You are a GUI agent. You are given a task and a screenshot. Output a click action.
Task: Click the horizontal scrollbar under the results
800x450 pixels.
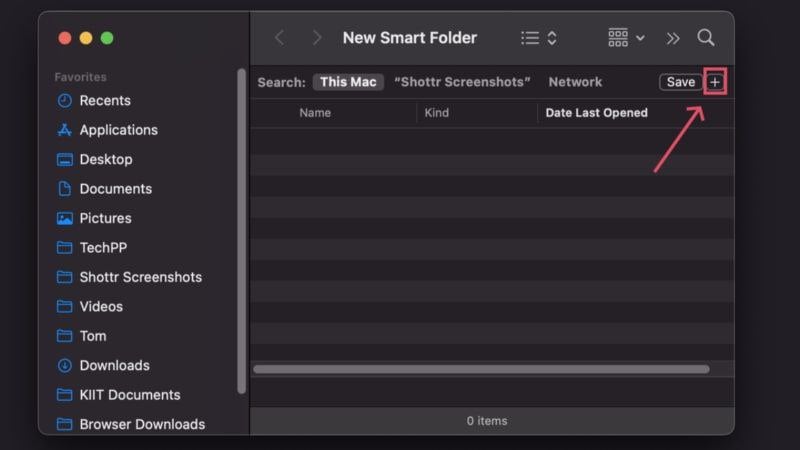[x=481, y=369]
